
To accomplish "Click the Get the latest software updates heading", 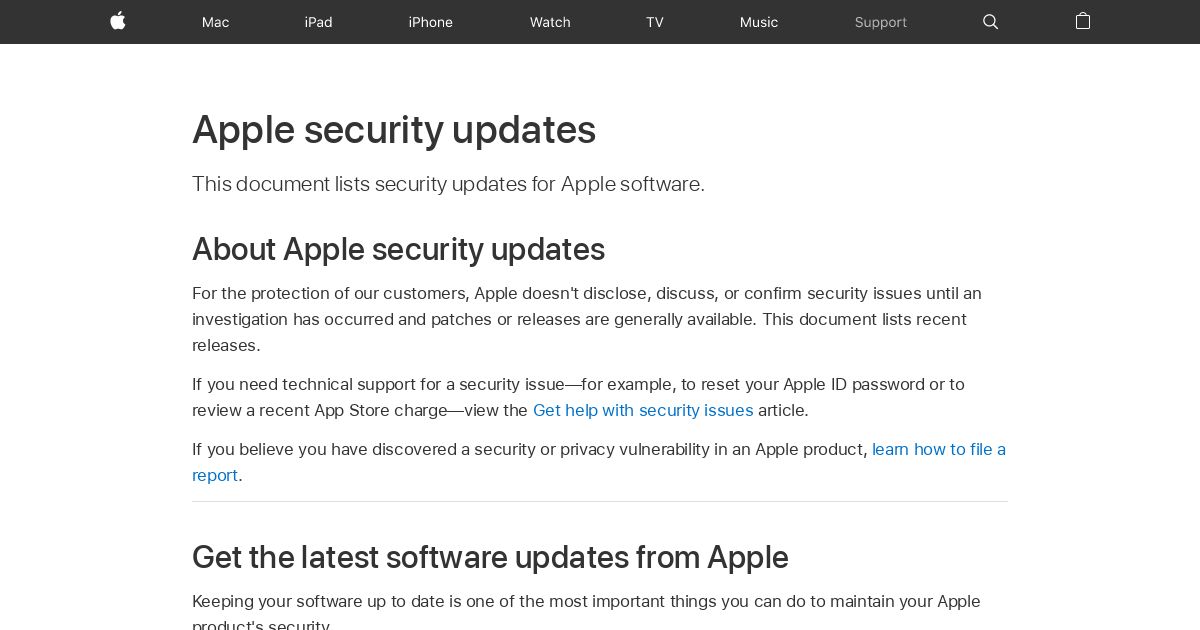I will [x=490, y=557].
